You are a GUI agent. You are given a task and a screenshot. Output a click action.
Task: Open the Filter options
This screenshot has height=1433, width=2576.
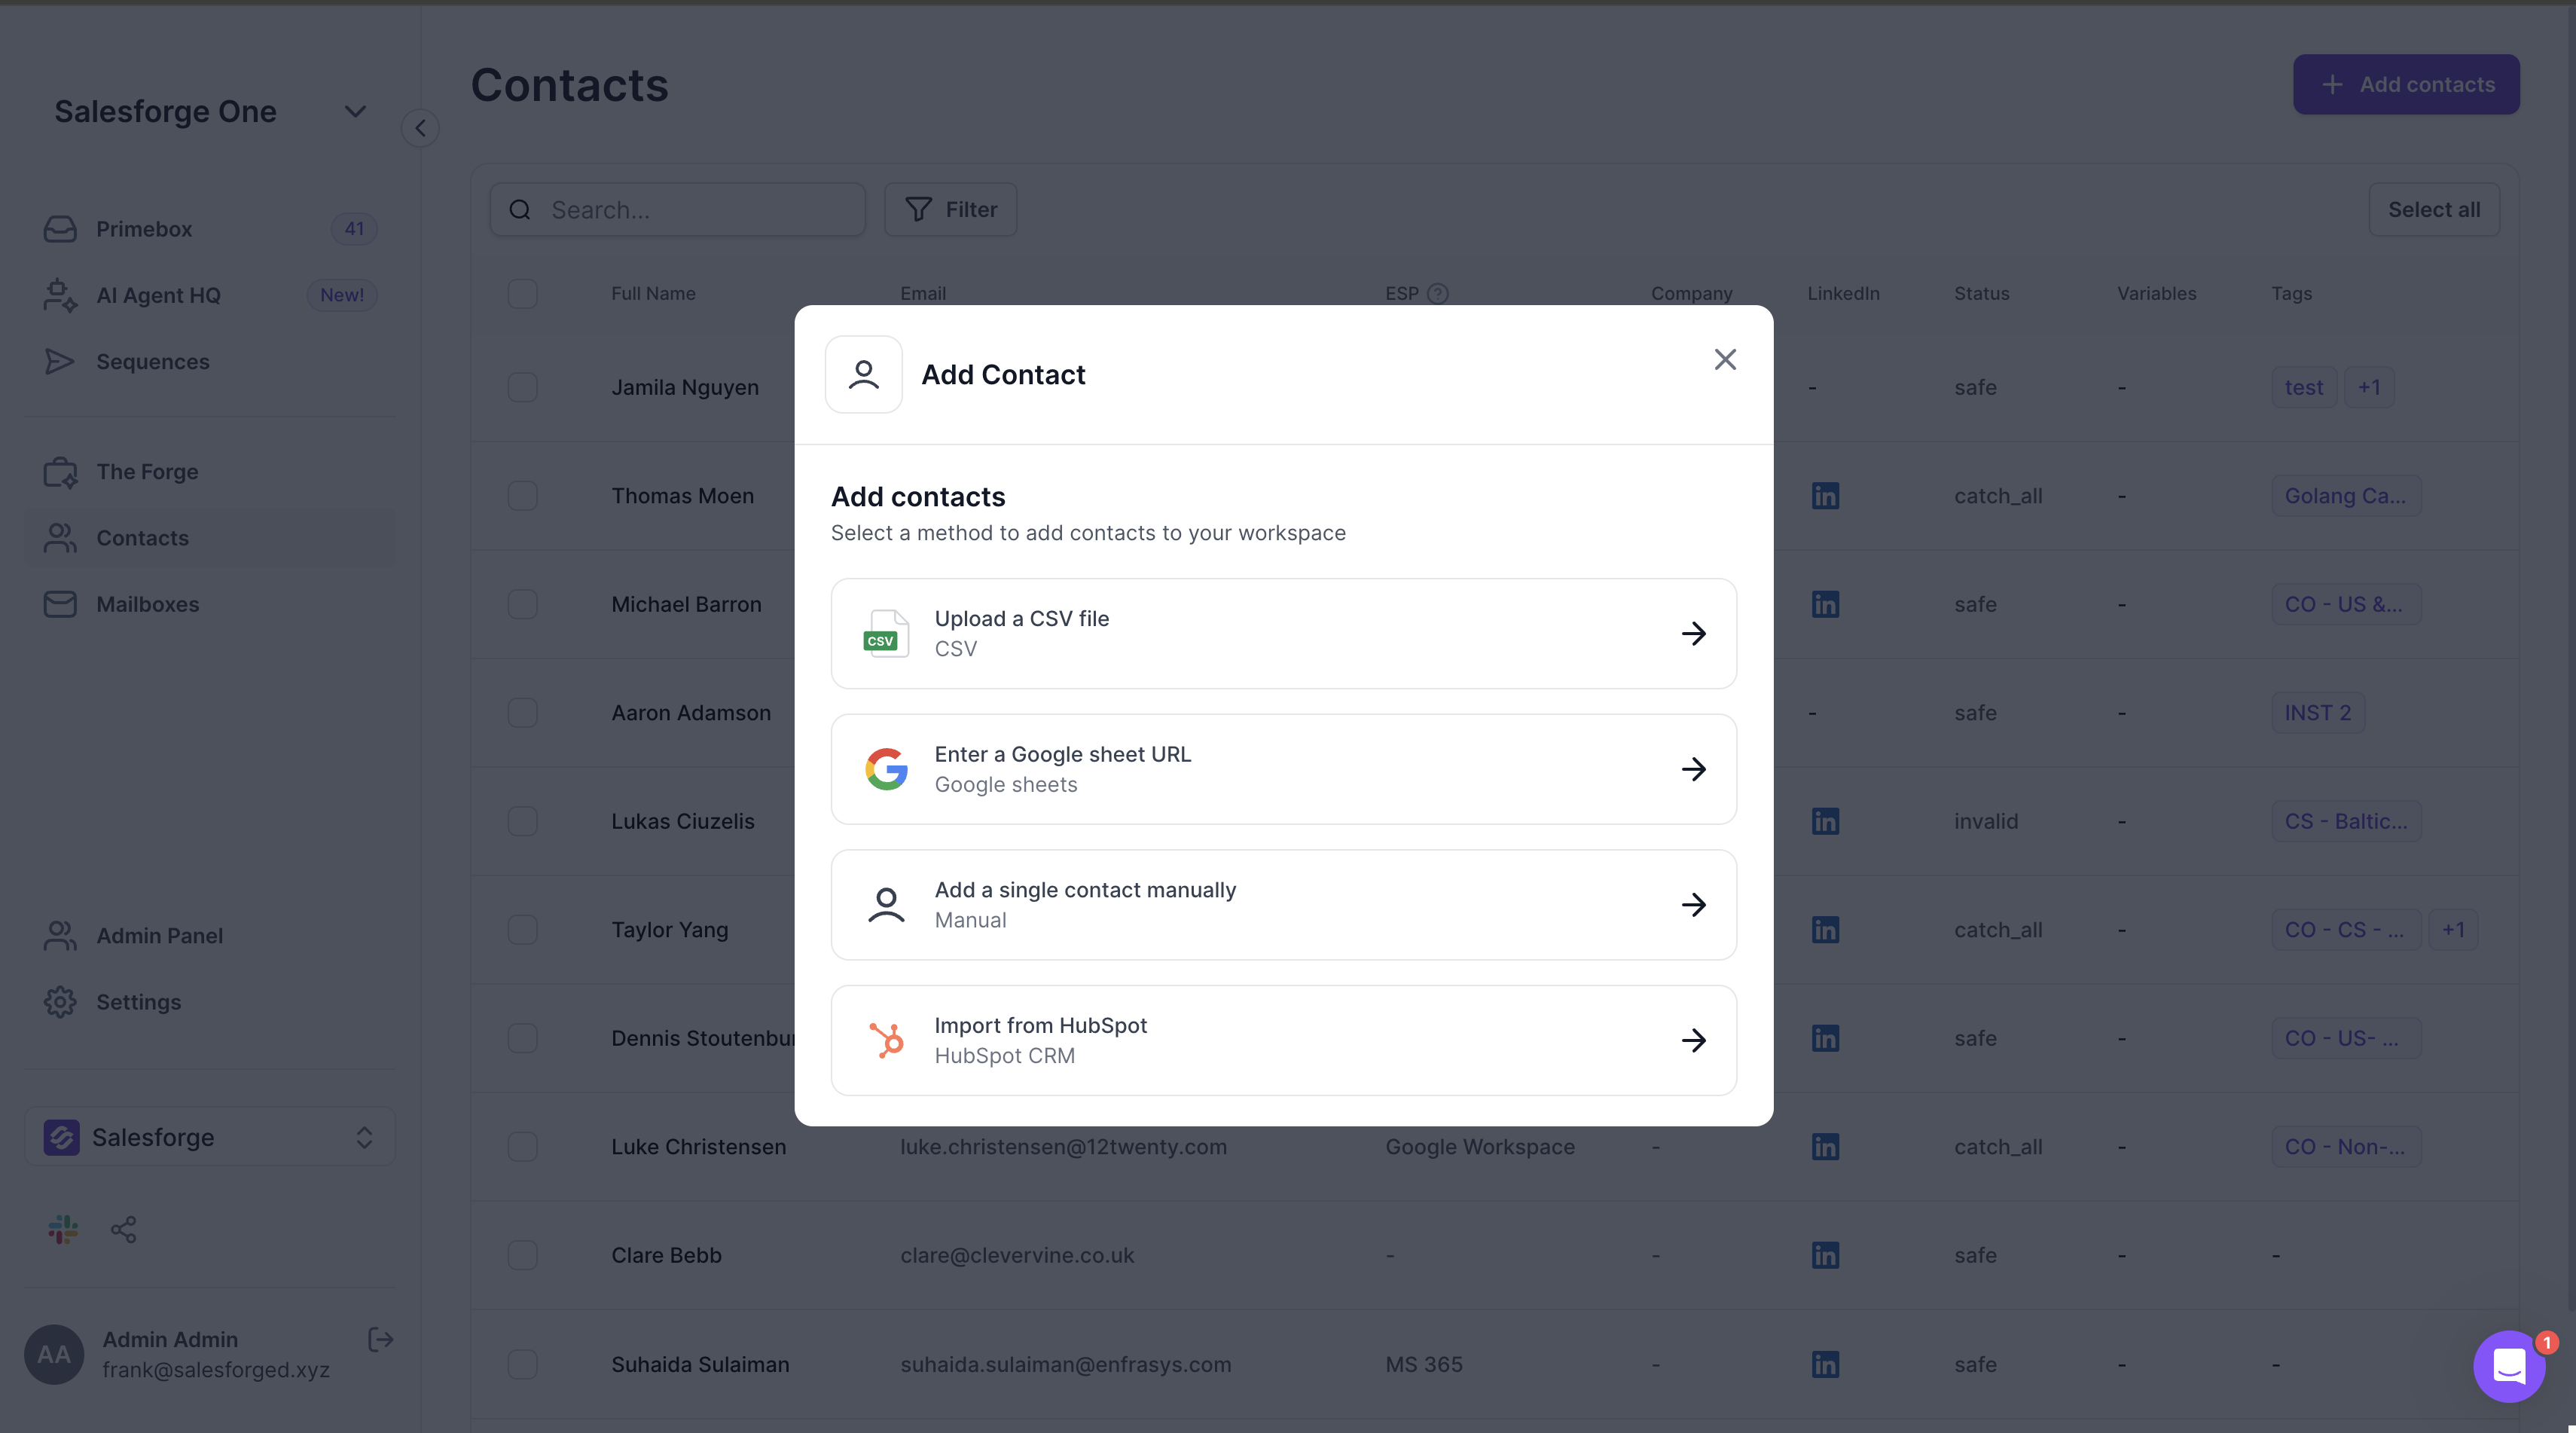click(x=950, y=209)
